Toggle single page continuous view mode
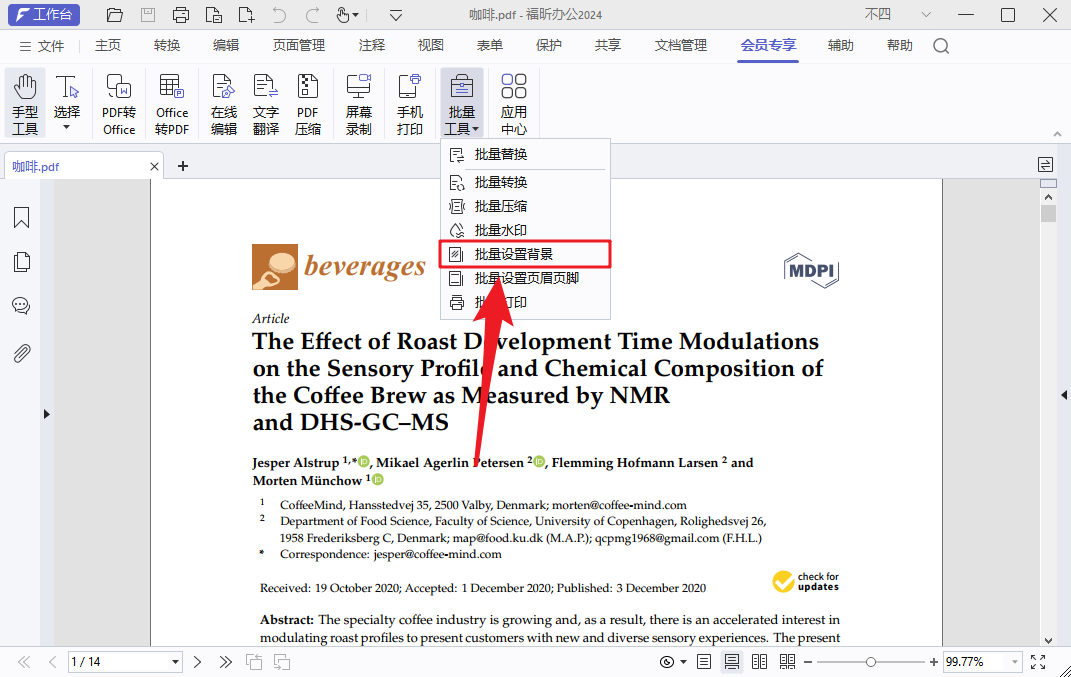This screenshot has height=677, width=1071. click(732, 662)
